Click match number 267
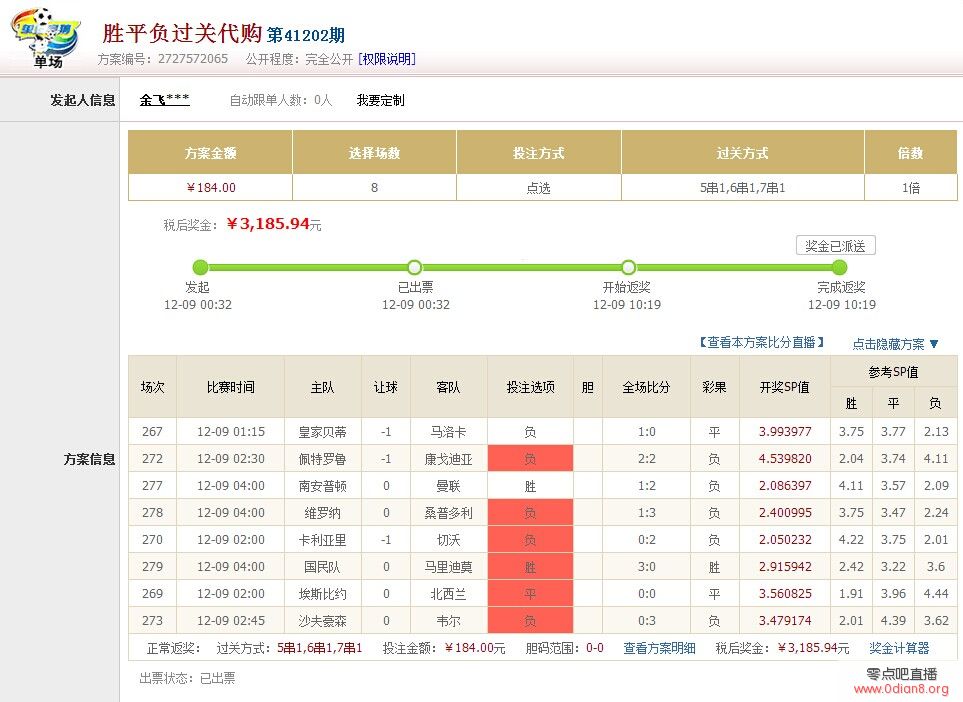 (152, 432)
